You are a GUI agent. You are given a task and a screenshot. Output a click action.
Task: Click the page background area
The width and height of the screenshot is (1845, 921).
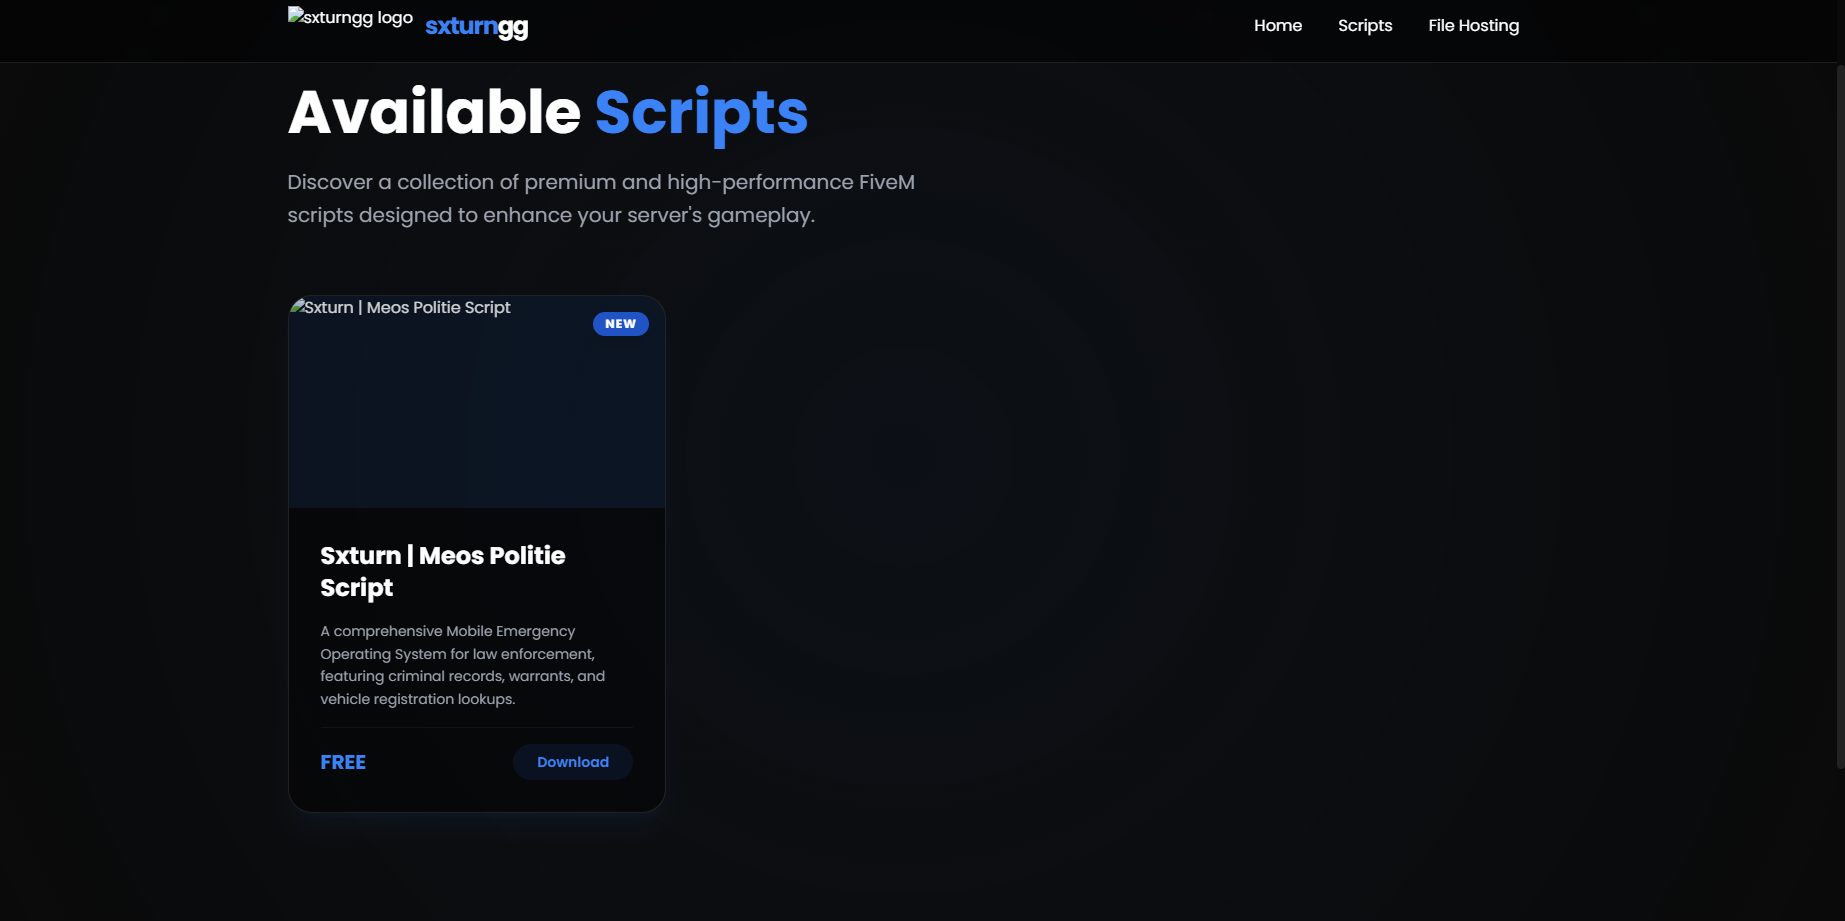click(x=1200, y=600)
